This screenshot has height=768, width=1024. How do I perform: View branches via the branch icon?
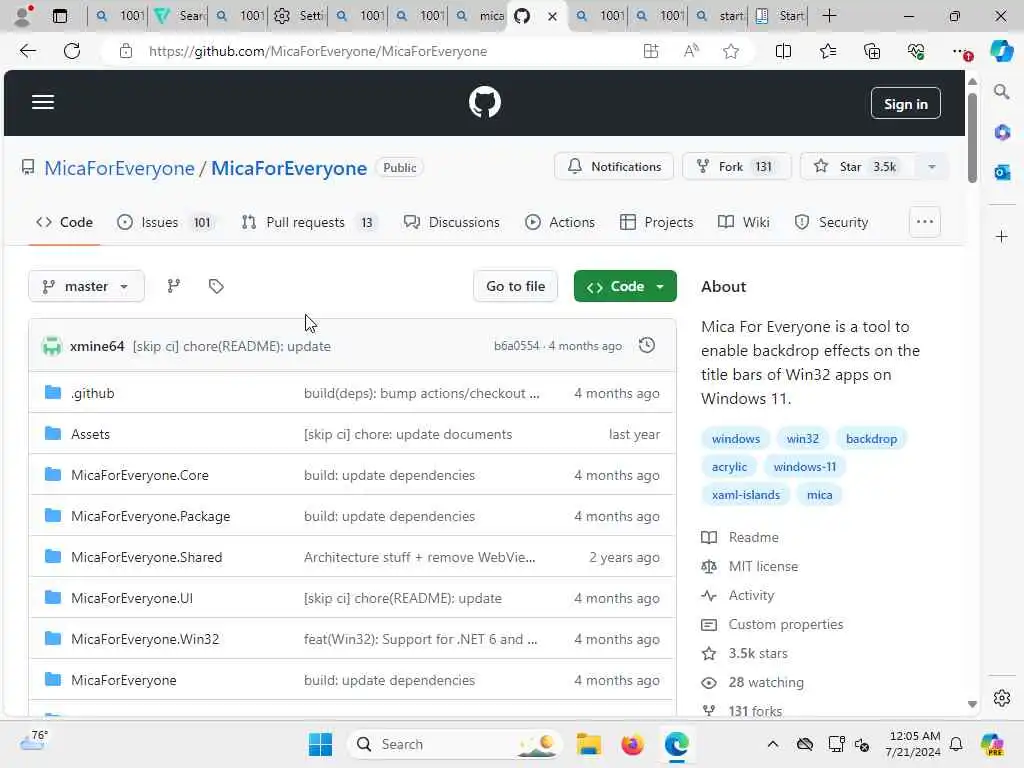point(174,286)
